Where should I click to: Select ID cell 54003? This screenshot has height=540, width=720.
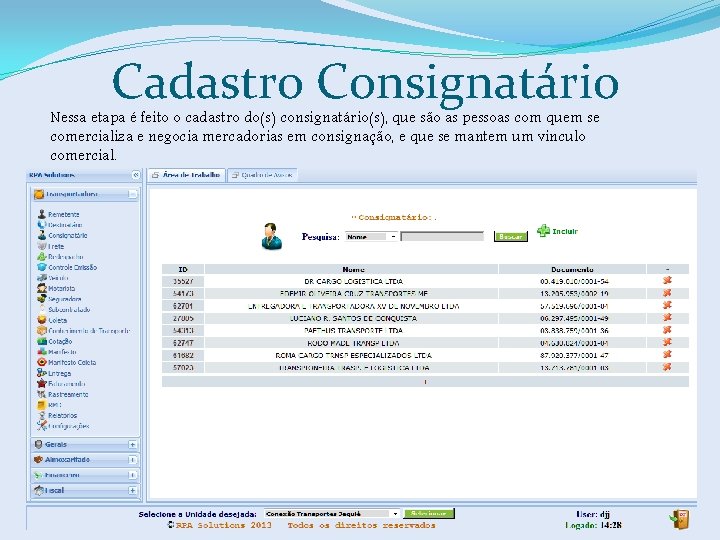pos(183,331)
